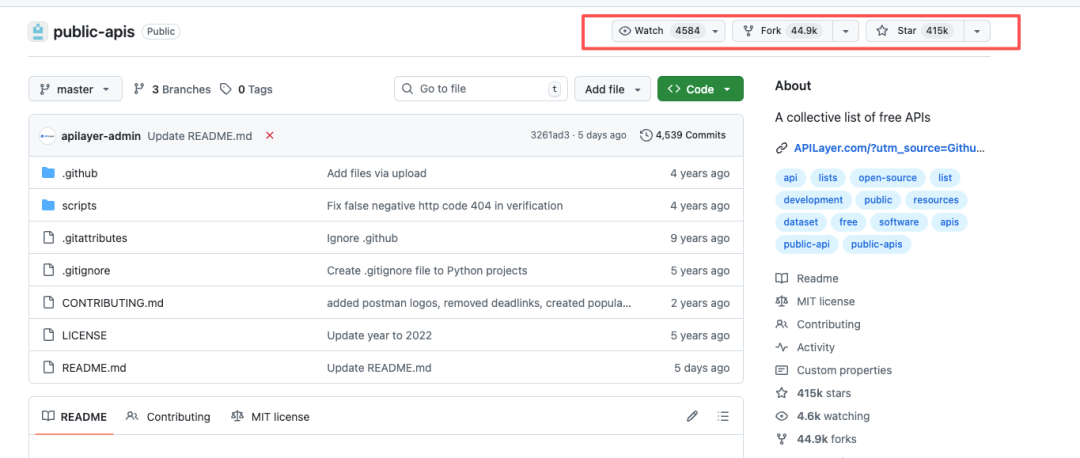Click the resources topic tag
1080x458 pixels.
pyautogui.click(x=936, y=200)
